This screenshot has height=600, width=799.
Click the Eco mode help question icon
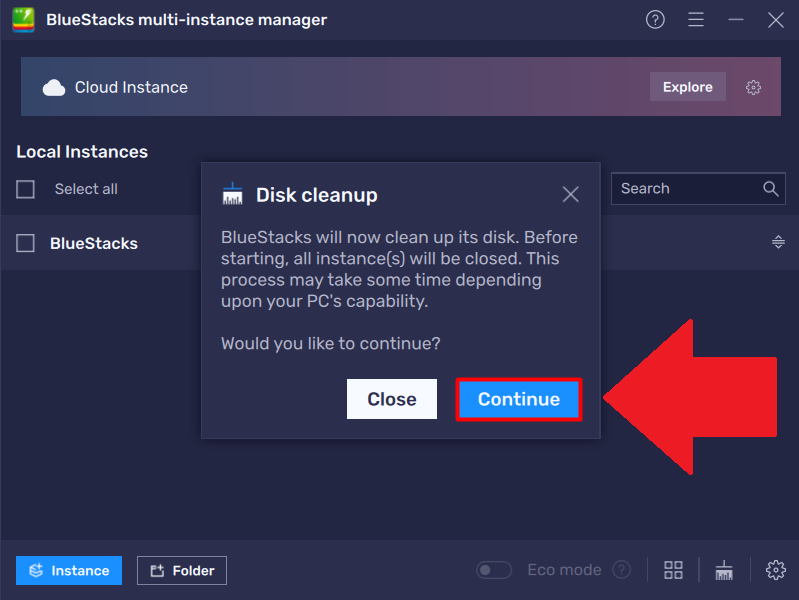point(622,570)
